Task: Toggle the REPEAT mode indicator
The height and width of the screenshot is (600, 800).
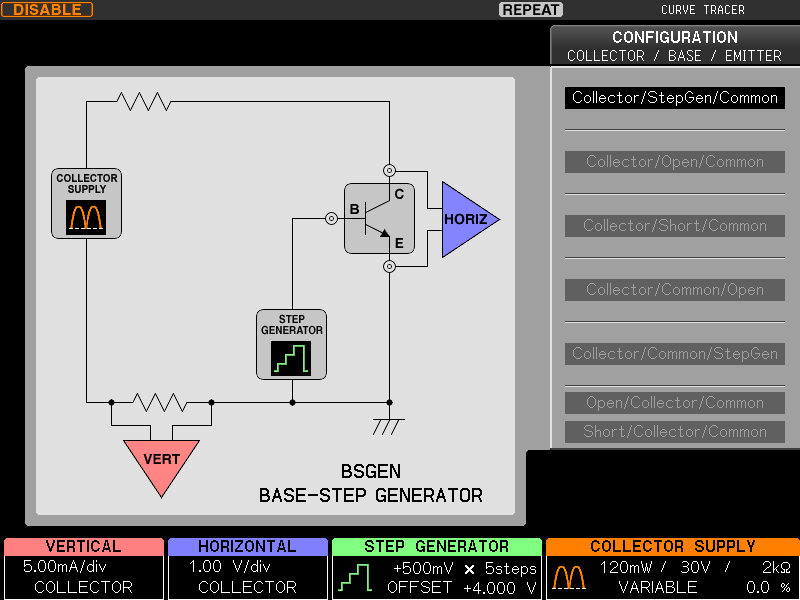Action: (531, 10)
